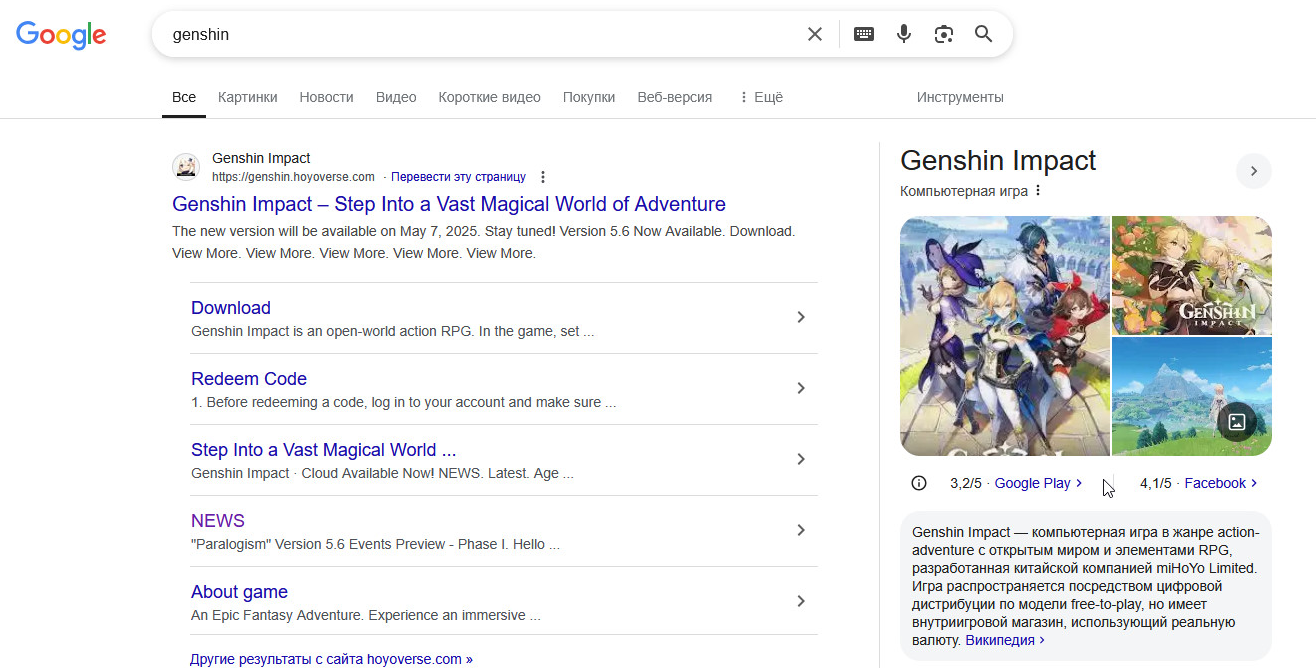Click the Компьютерная игра subtitle

(x=964, y=190)
